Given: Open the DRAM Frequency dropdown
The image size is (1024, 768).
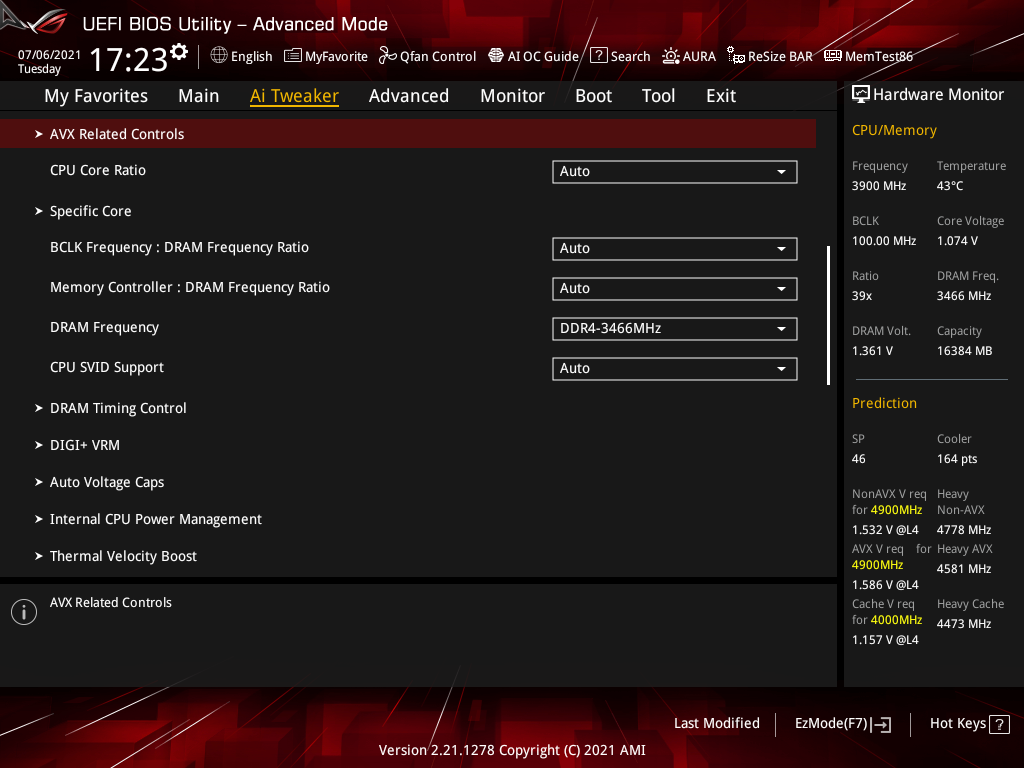Looking at the screenshot, I should pyautogui.click(x=675, y=328).
